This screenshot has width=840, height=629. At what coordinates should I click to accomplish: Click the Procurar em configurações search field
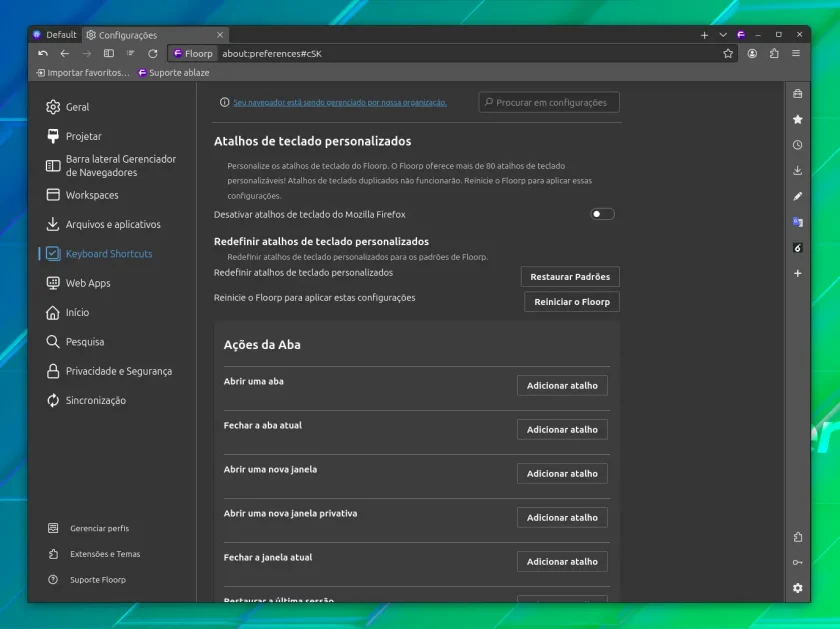(x=549, y=102)
